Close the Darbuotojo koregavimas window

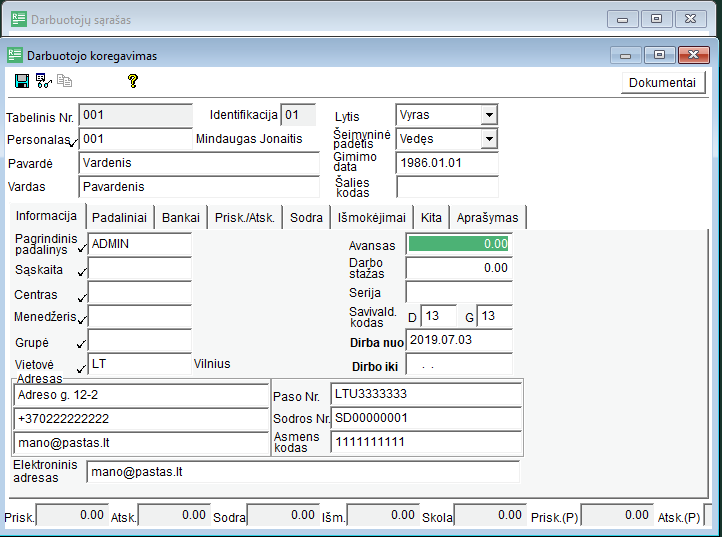[693, 55]
